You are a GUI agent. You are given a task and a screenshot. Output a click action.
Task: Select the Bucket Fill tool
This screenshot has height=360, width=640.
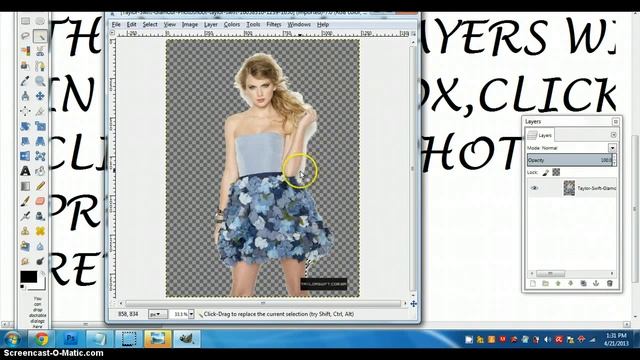click(40, 171)
